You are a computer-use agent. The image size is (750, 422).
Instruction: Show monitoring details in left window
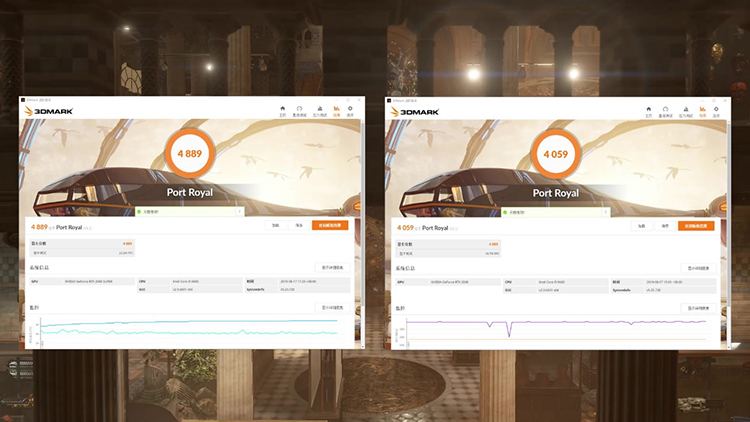[332, 308]
